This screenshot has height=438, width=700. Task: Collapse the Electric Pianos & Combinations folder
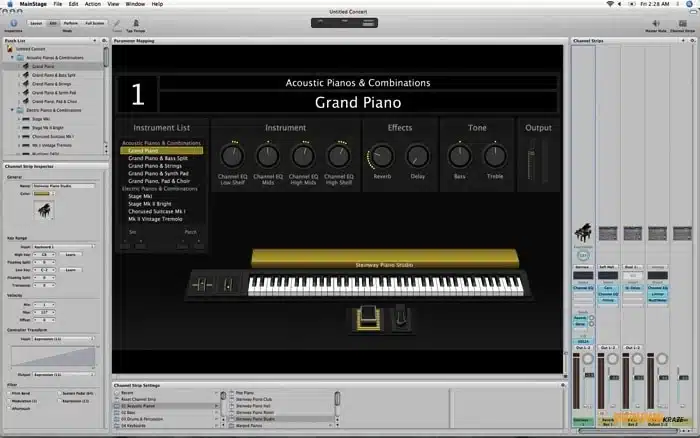click(14, 109)
